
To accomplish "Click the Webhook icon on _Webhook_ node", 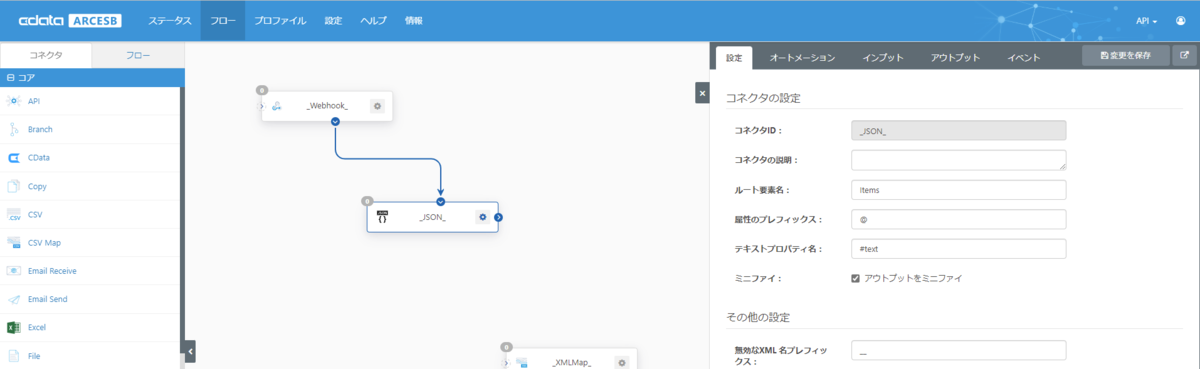I will [277, 106].
